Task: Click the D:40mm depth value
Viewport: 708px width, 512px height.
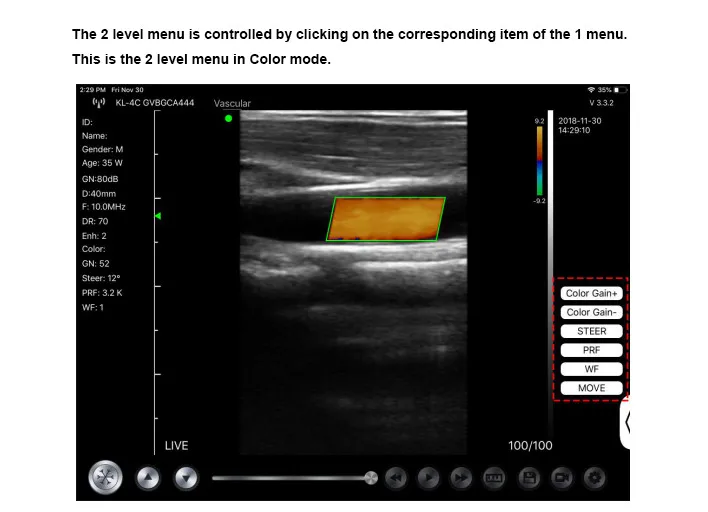Action: point(99,194)
